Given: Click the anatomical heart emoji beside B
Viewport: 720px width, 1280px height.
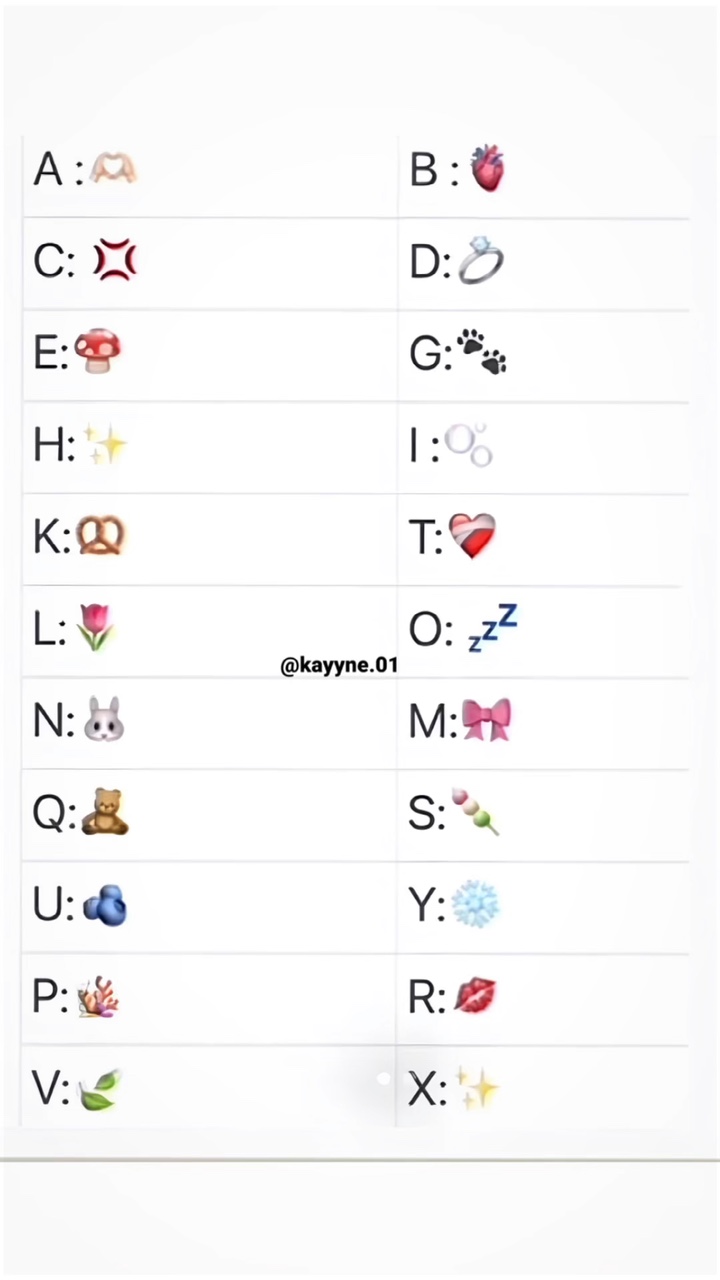Looking at the screenshot, I should [x=487, y=169].
